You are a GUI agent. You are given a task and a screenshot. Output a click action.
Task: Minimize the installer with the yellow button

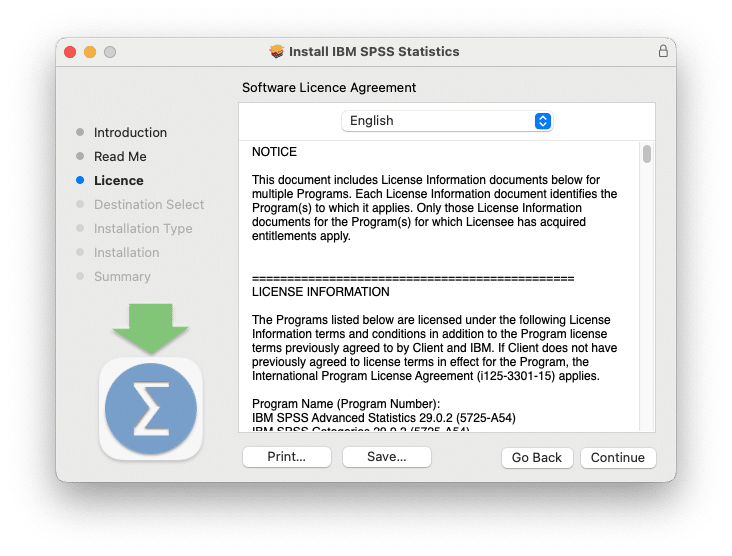tap(90, 52)
